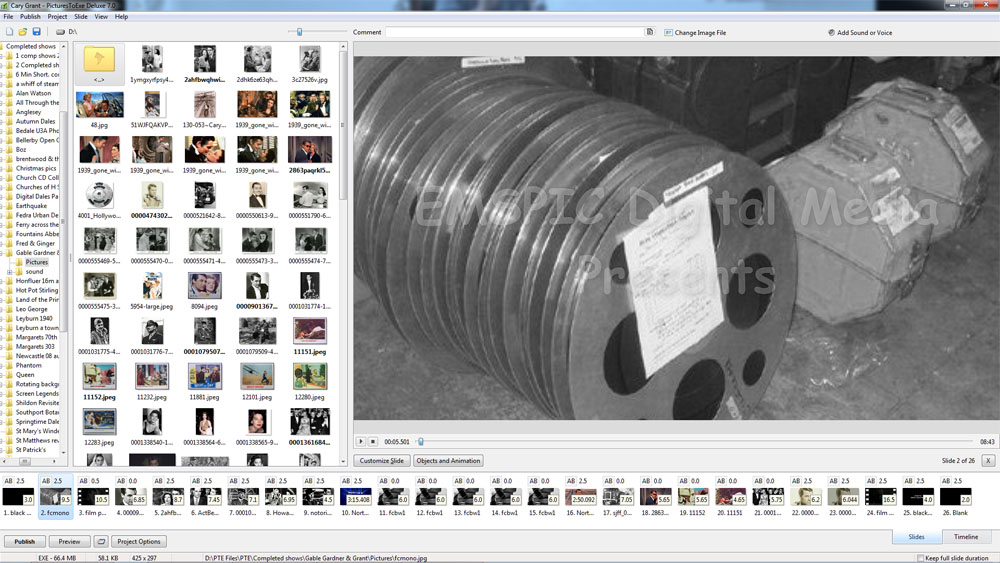Open Project Options
Viewport: 1000px width, 563px height.
click(139, 541)
